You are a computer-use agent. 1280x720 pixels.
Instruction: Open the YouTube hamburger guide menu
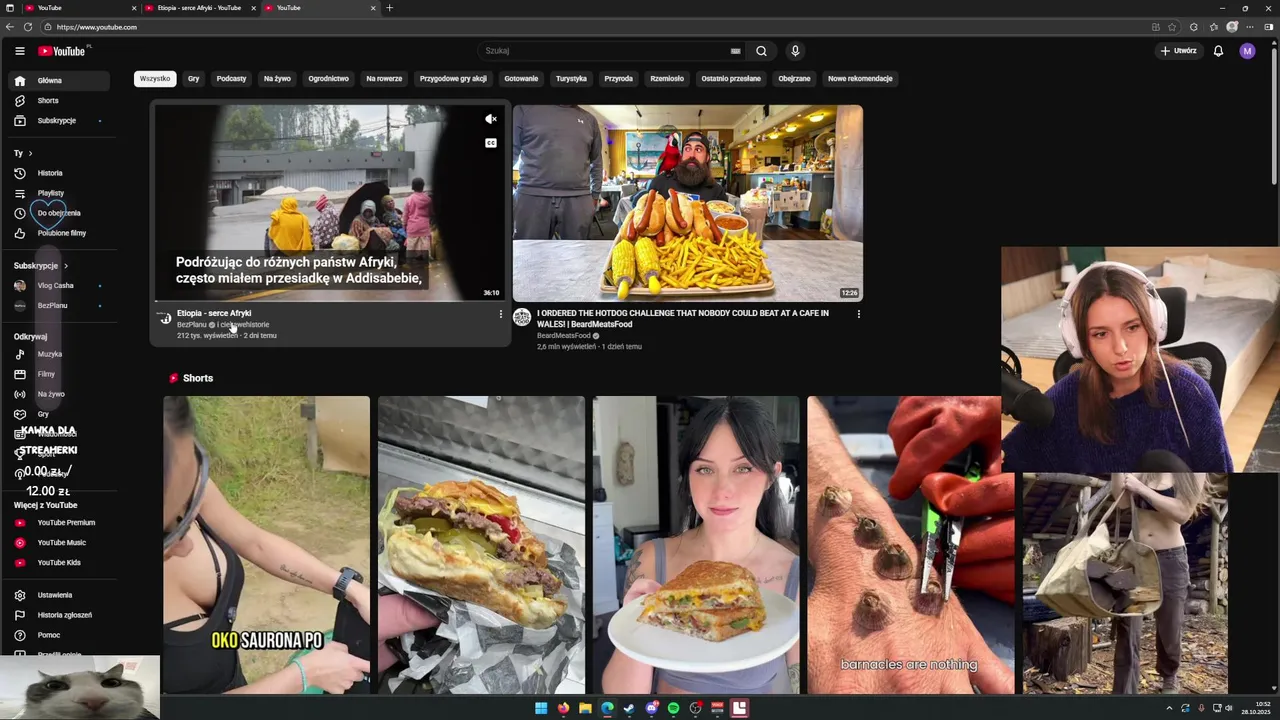[20, 51]
